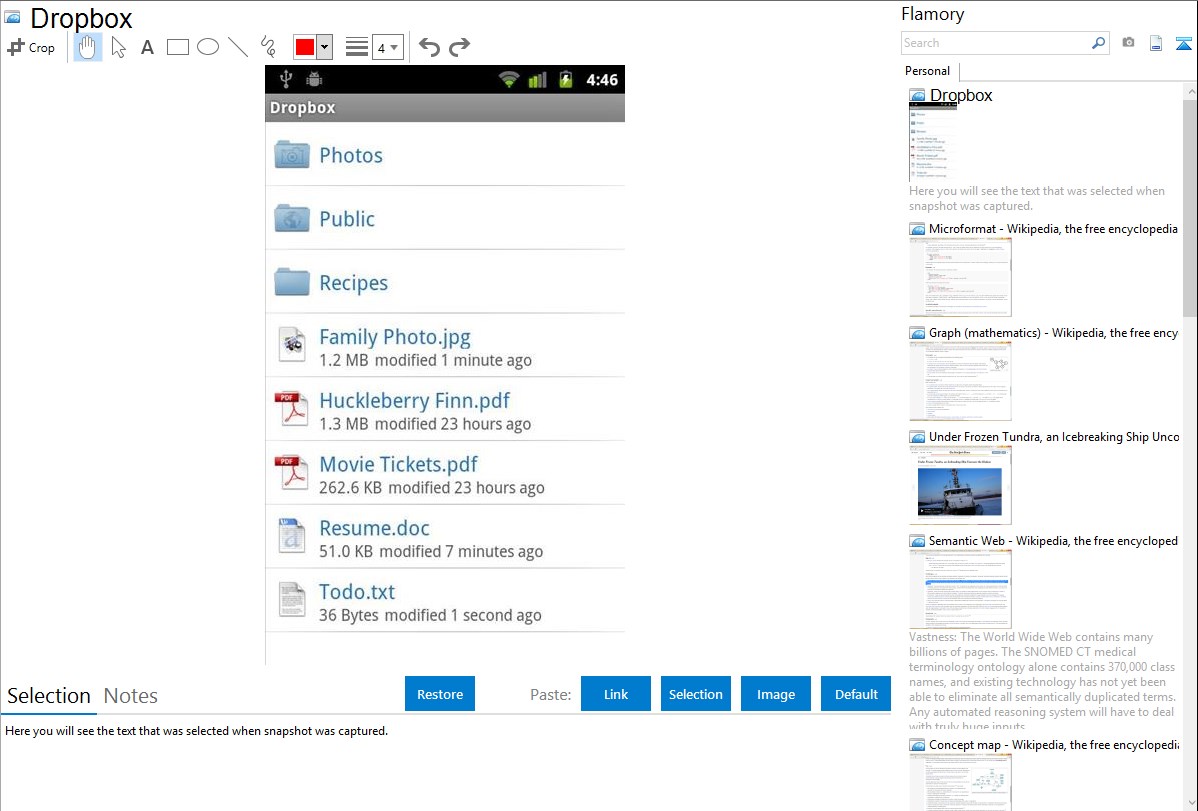Click the Recipes folder icon
Viewport: 1198px width, 811px height.
(x=292, y=282)
